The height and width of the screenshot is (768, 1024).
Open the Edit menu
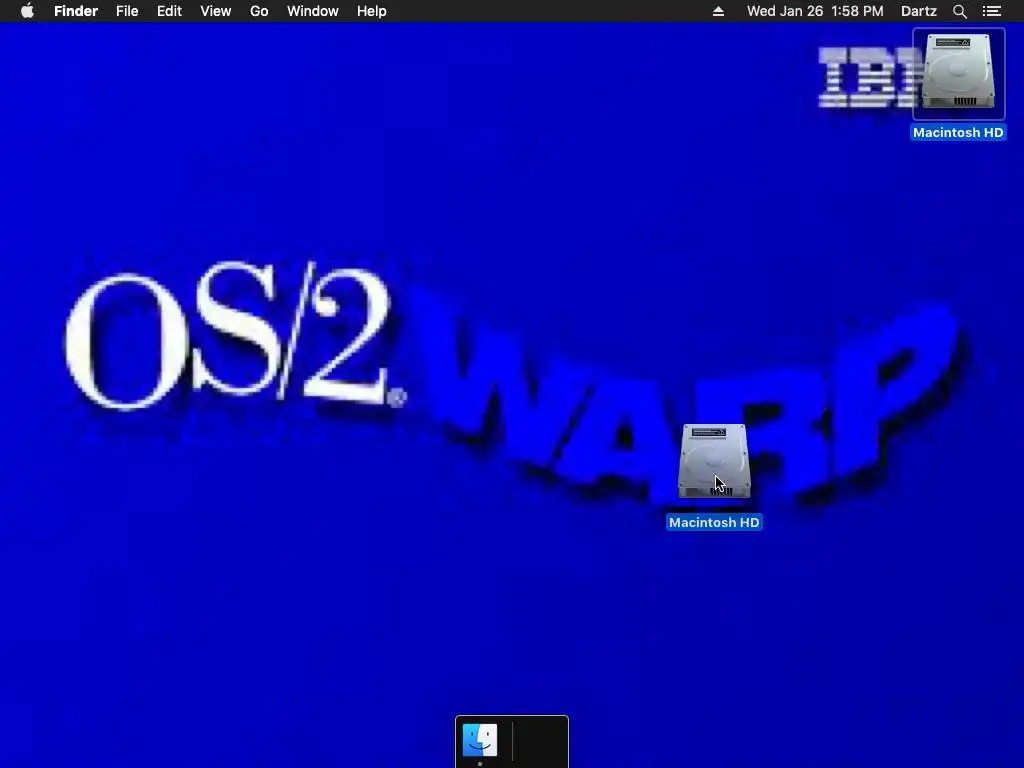(x=169, y=11)
